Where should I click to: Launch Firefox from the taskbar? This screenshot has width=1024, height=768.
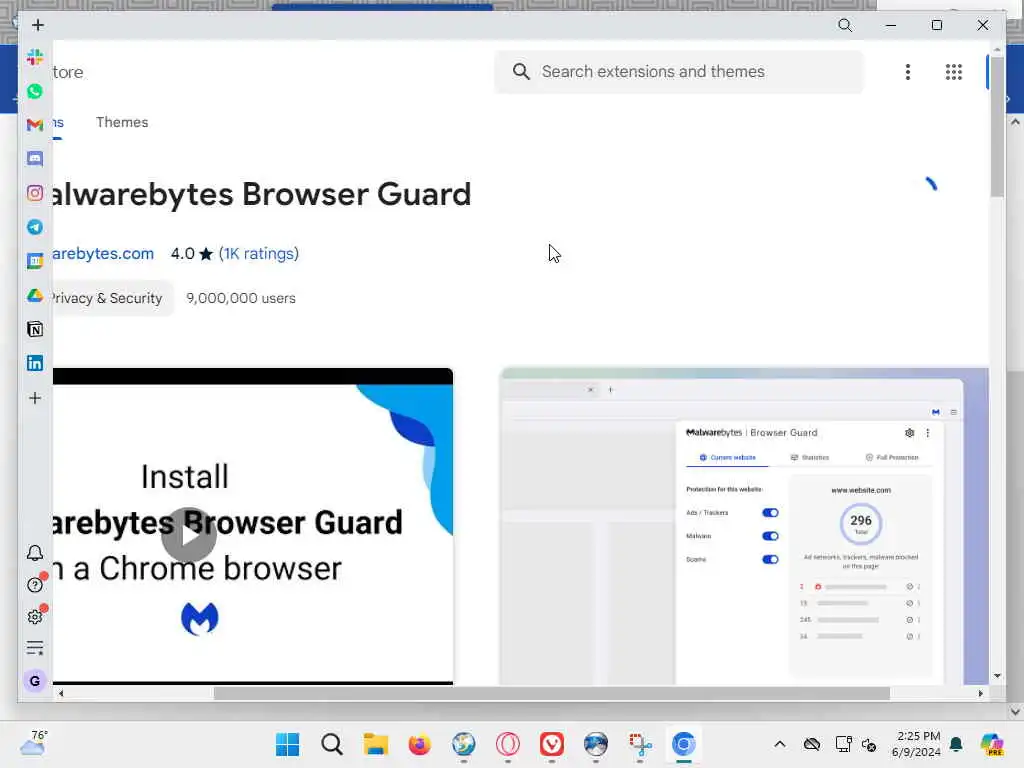(x=419, y=744)
